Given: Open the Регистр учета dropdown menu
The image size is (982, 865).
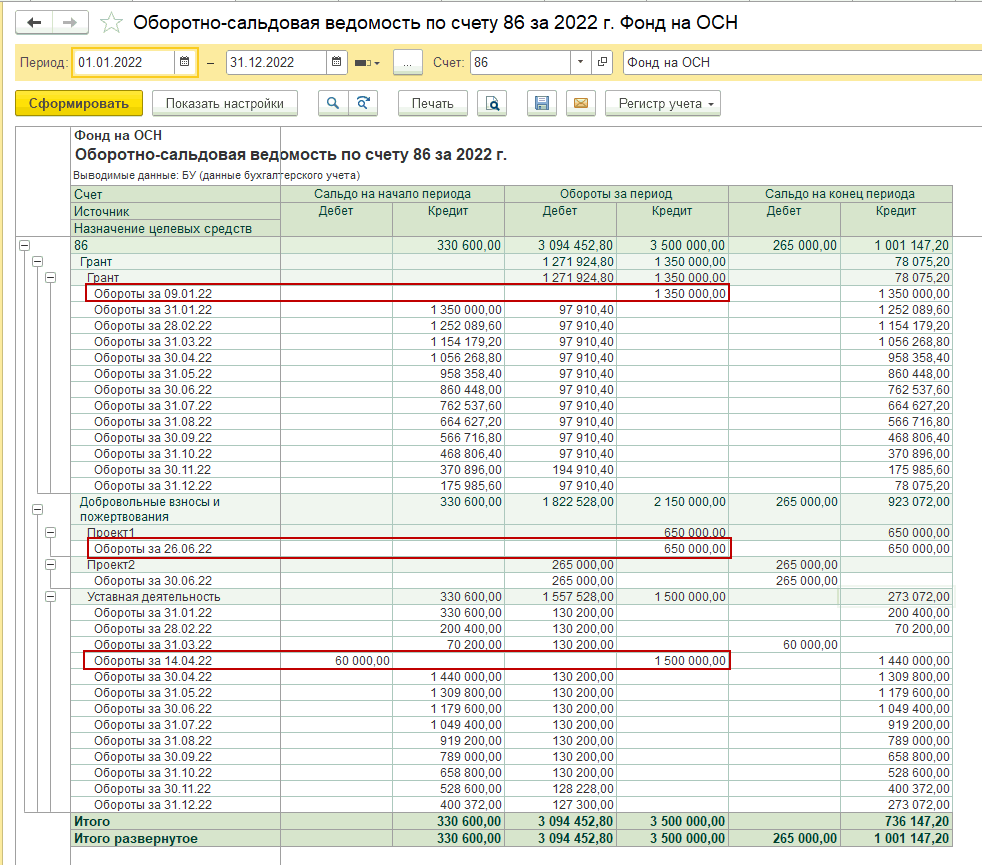Looking at the screenshot, I should pos(667,103).
